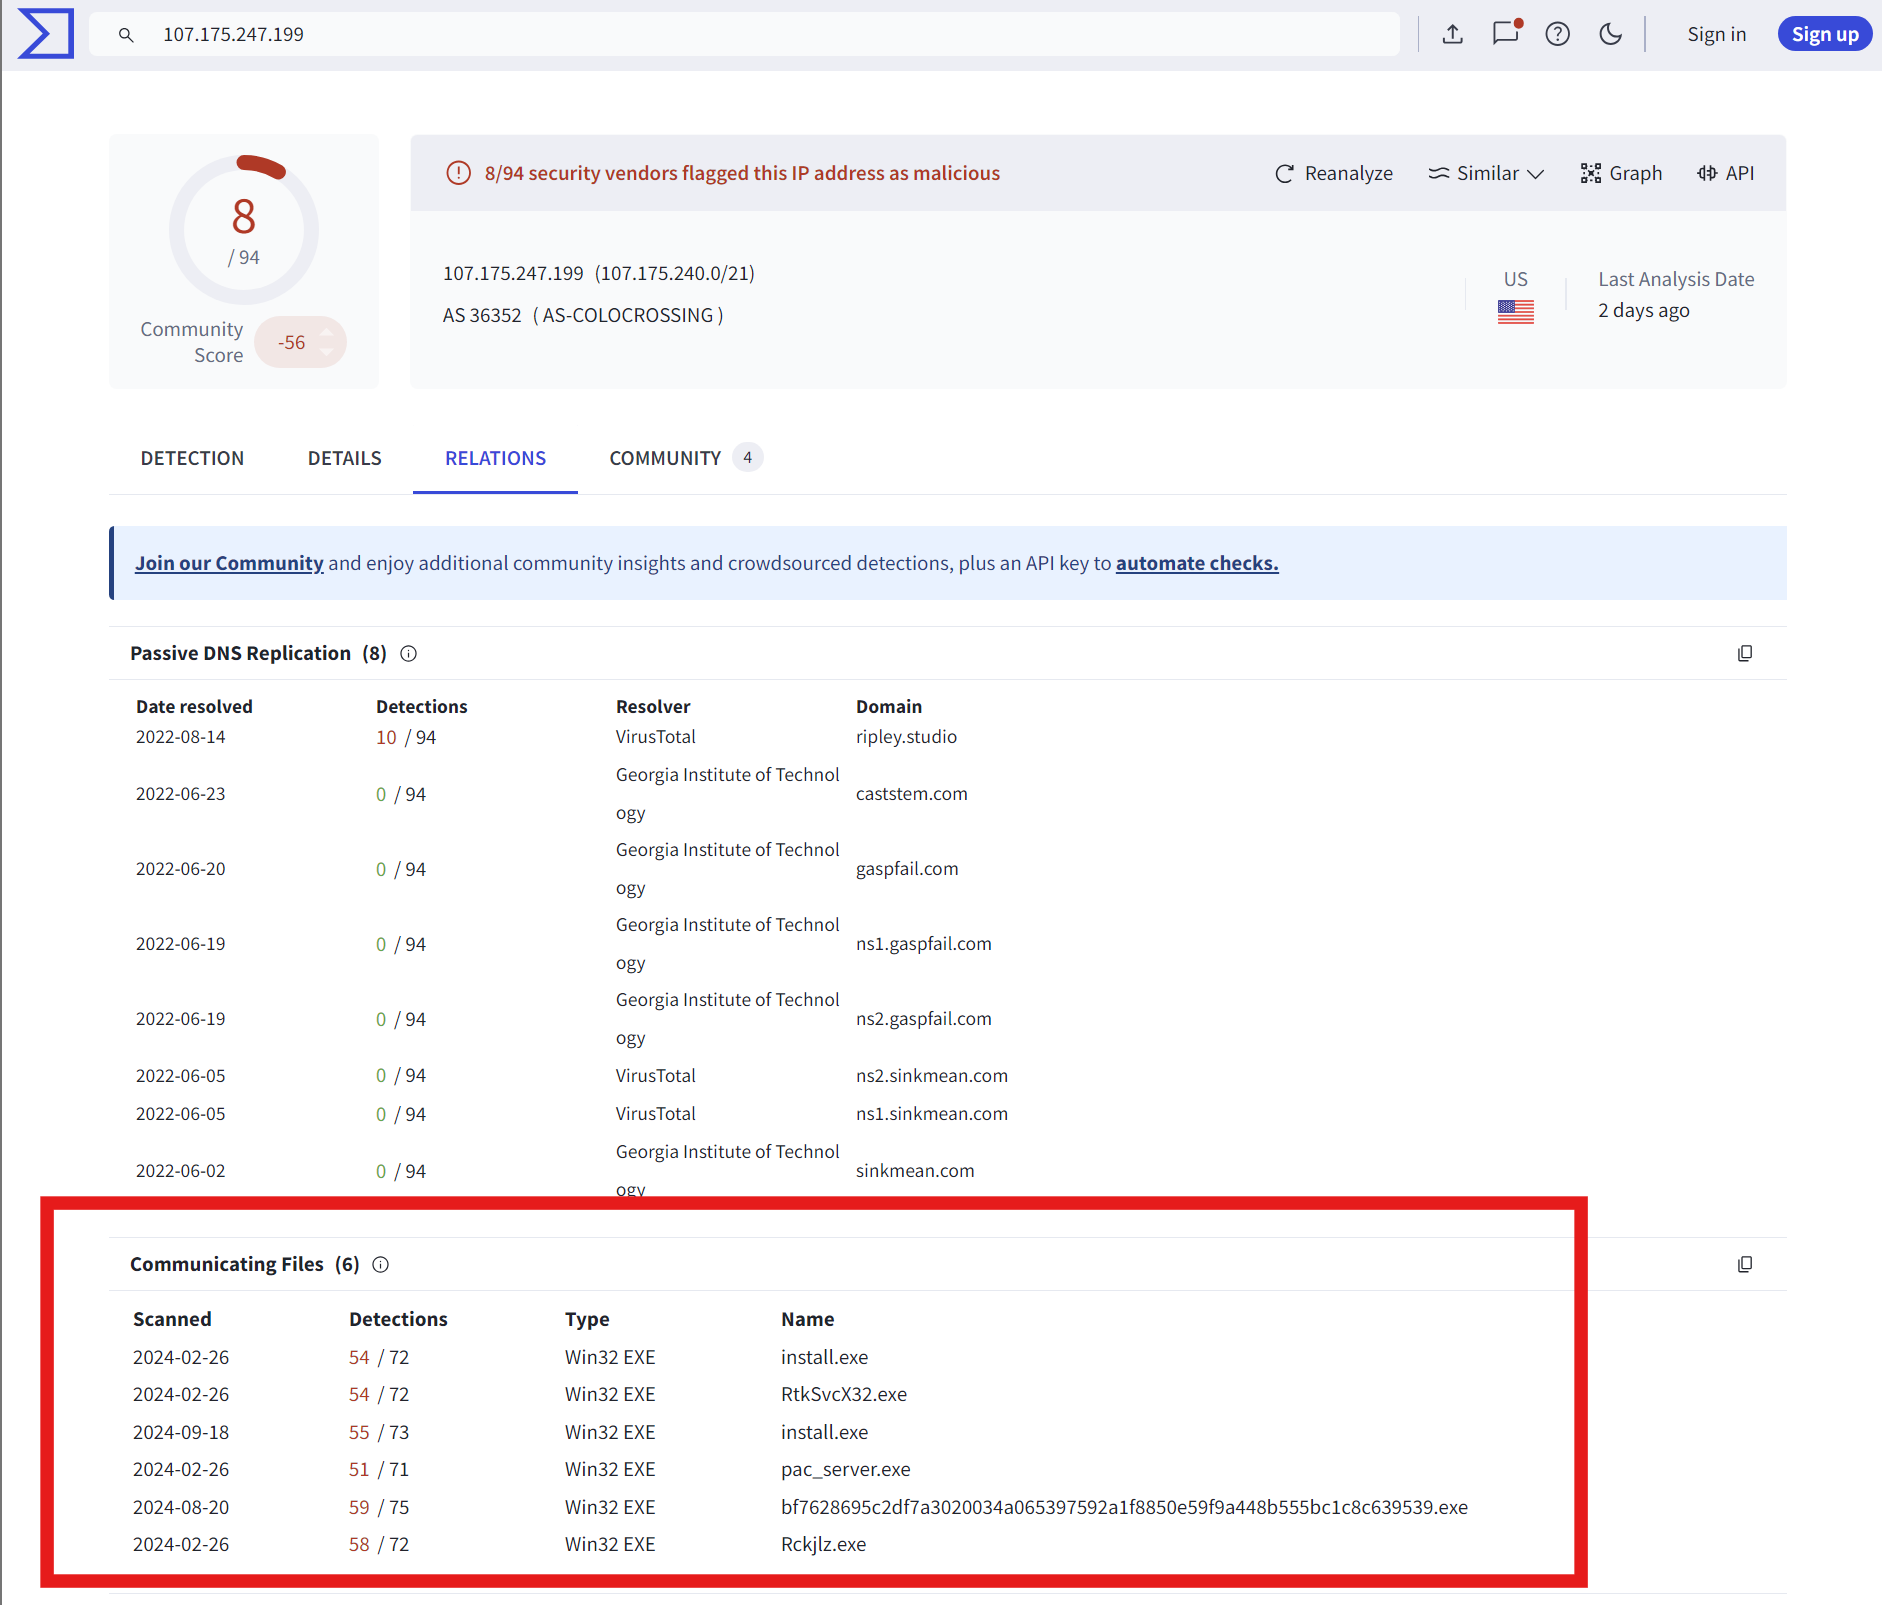Click the VirusTotal logo icon
The width and height of the screenshot is (1882, 1605).
point(45,34)
